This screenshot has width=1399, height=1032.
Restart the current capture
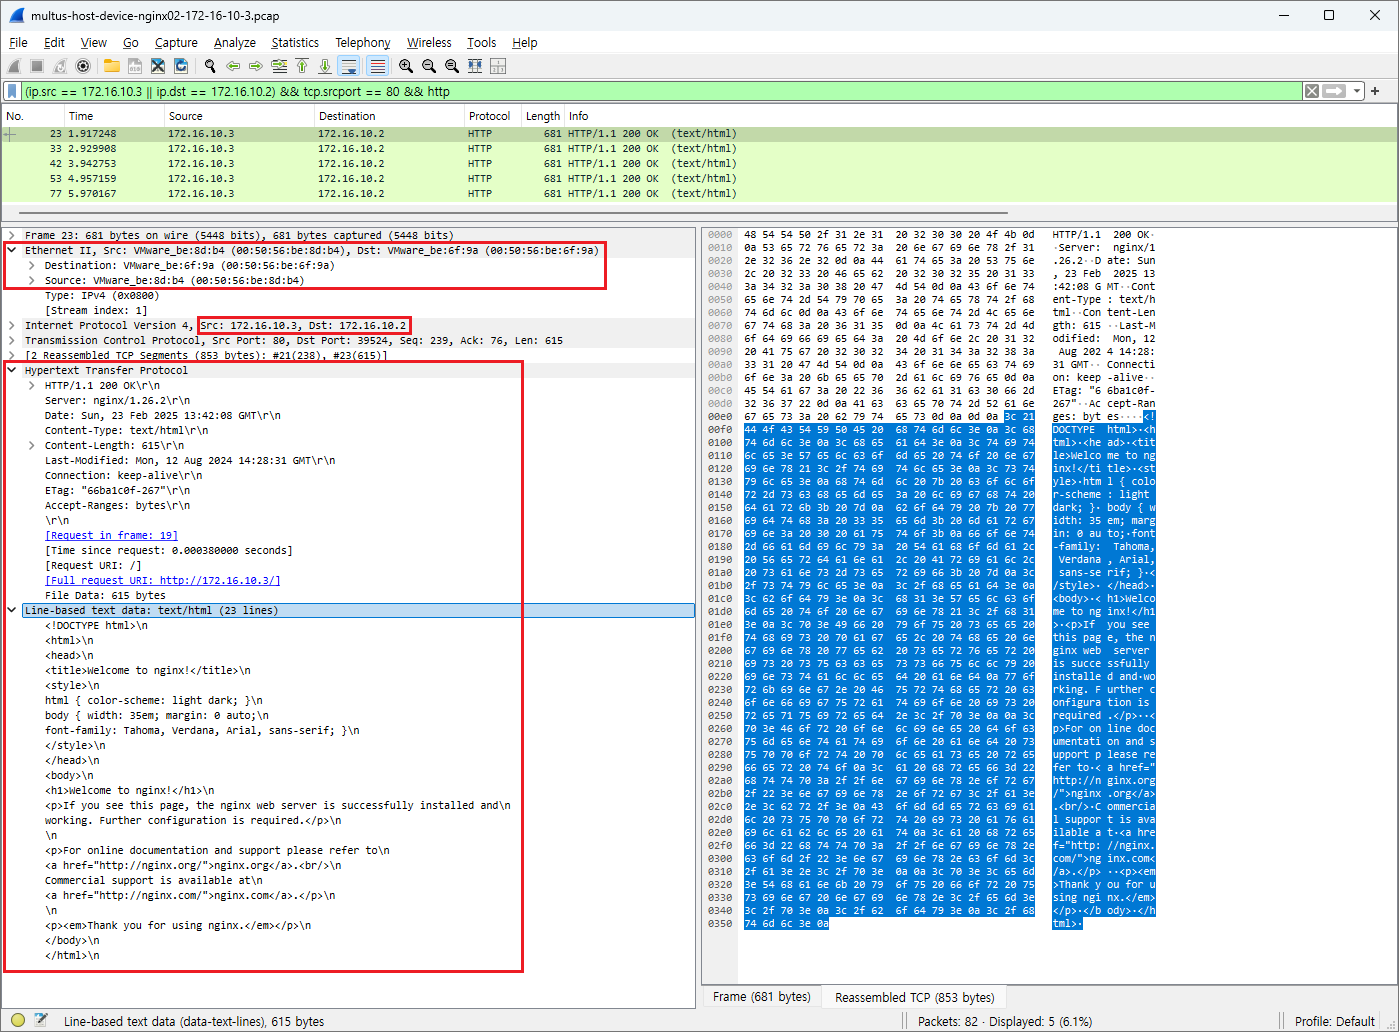(x=60, y=66)
